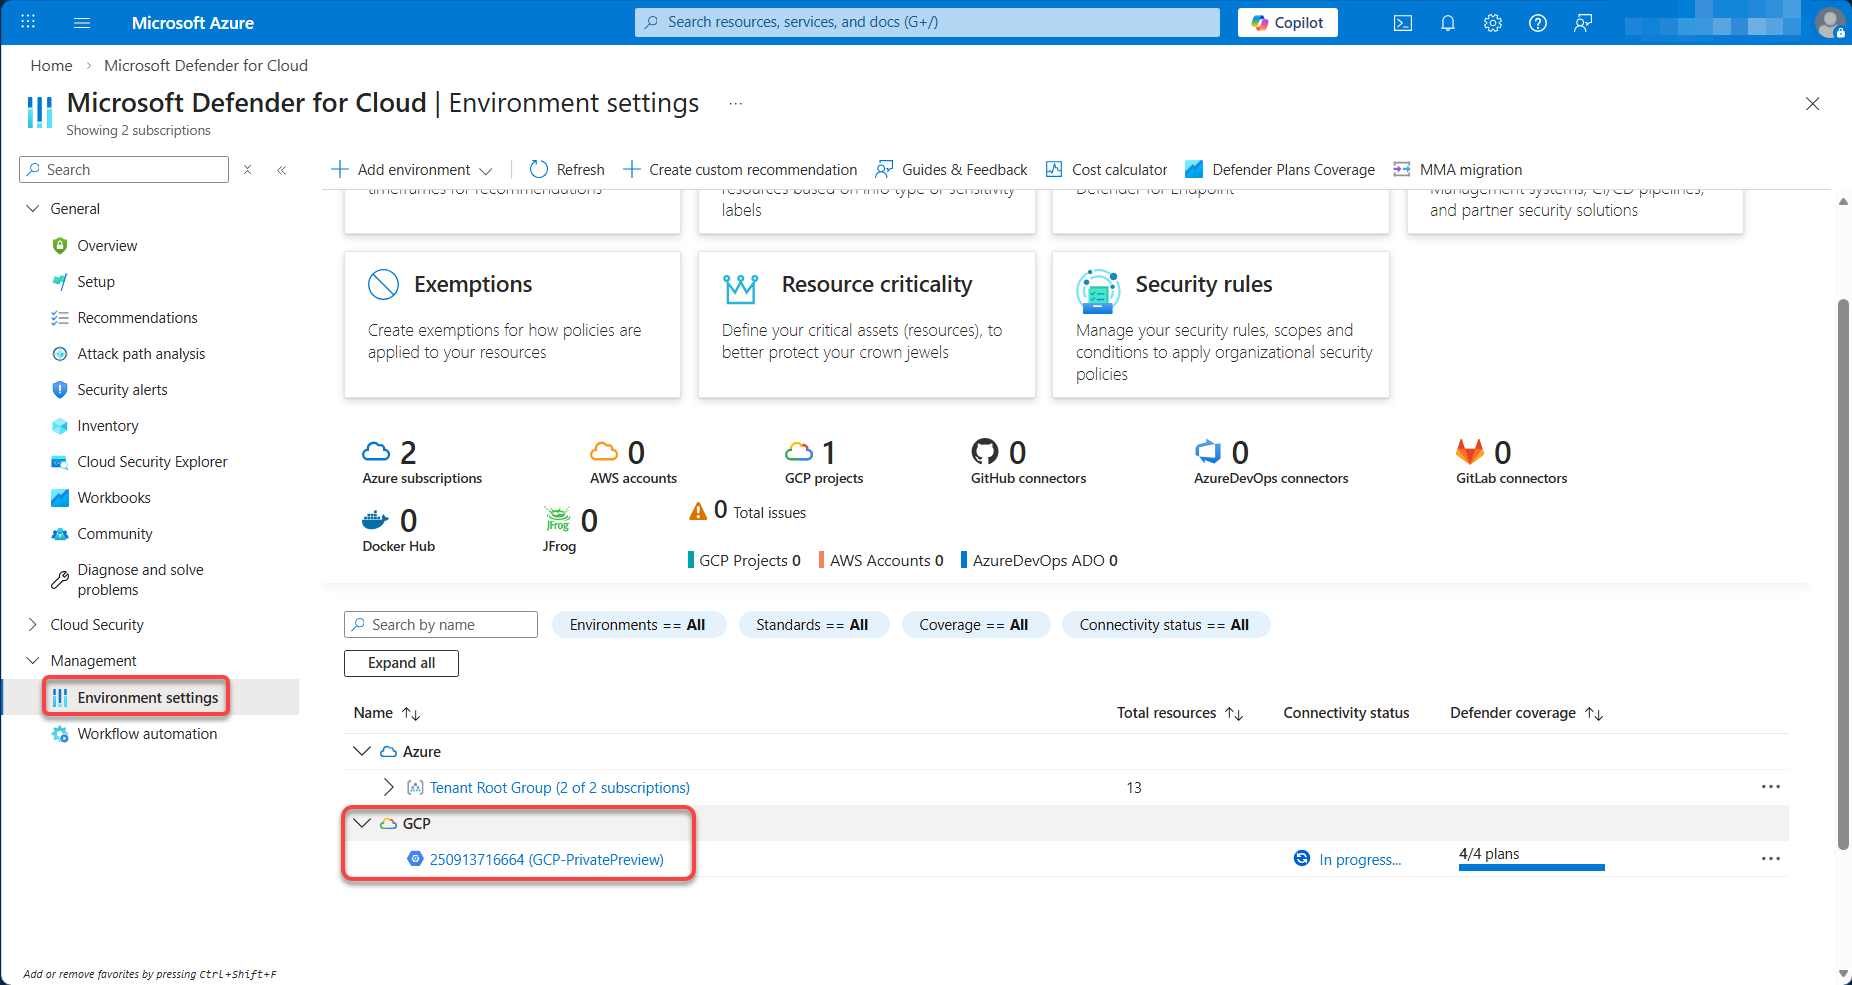This screenshot has height=985, width=1852.
Task: Open portal settings gear icon
Action: [x=1493, y=23]
